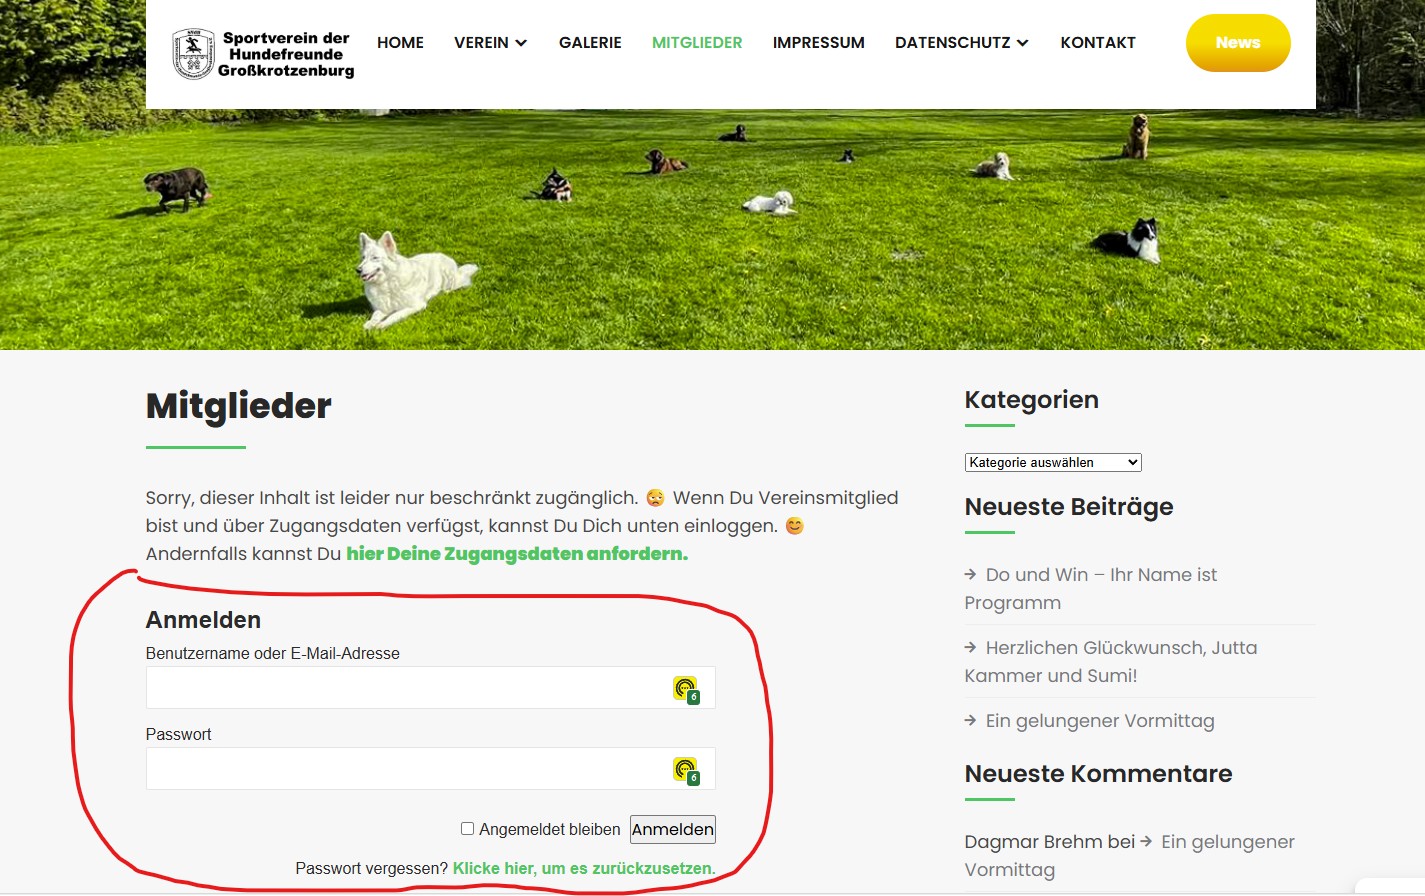Click the password reset link 'Klicke hier'
This screenshot has height=896, width=1425.
tap(584, 869)
